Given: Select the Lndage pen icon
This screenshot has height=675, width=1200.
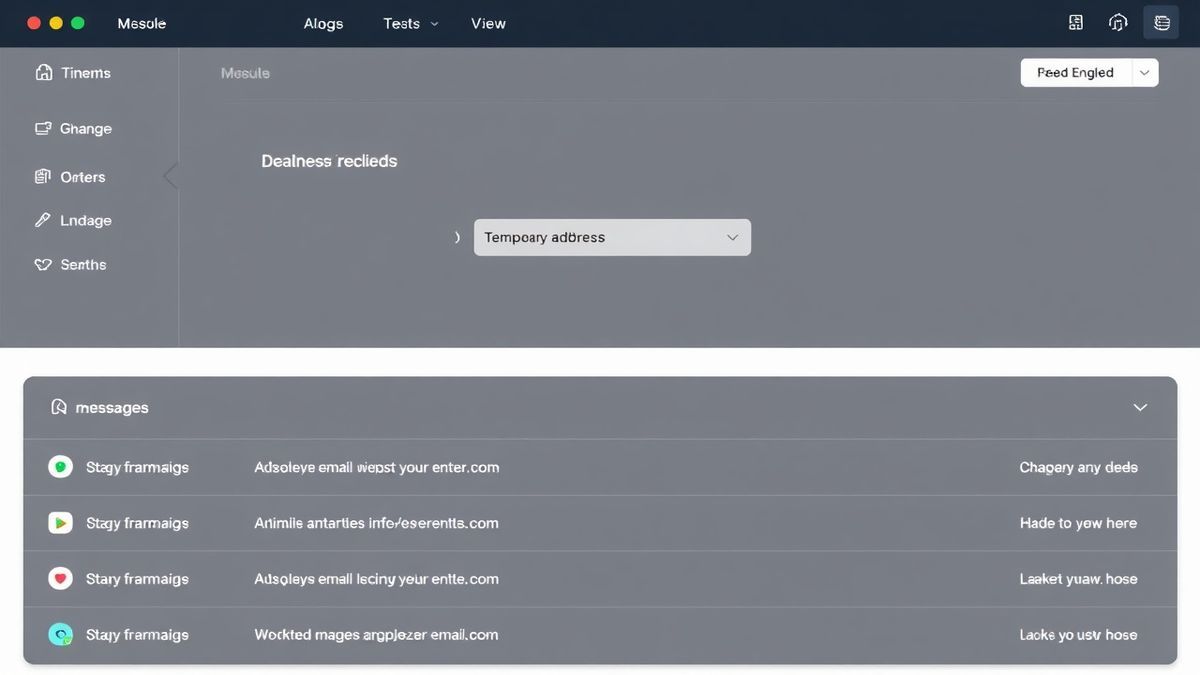Looking at the screenshot, I should 42,220.
